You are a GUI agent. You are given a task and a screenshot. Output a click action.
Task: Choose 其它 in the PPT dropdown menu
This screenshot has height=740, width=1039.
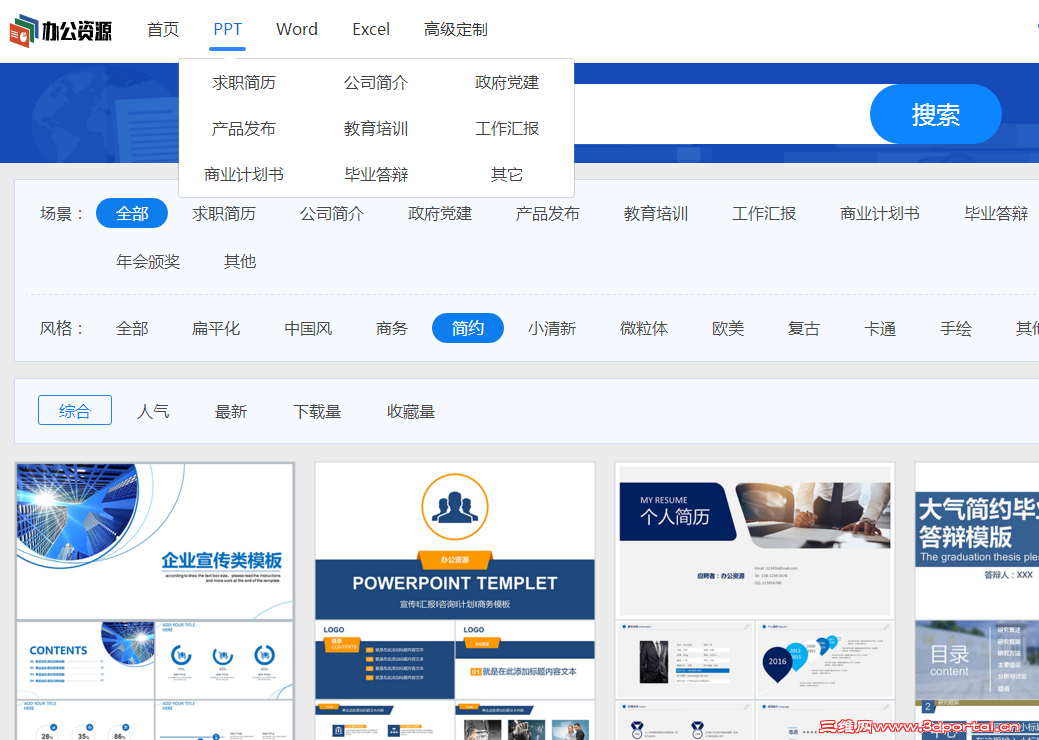tap(507, 174)
